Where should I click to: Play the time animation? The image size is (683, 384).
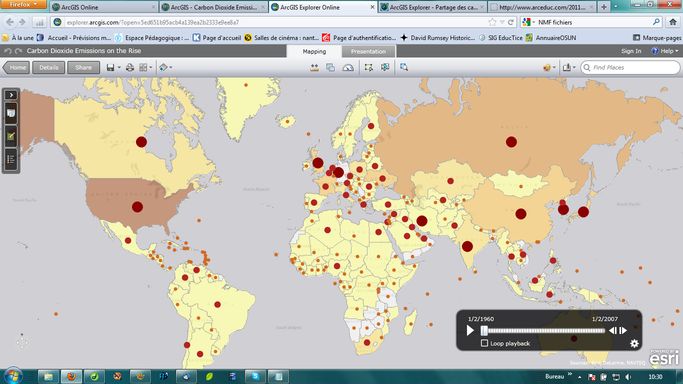point(470,330)
